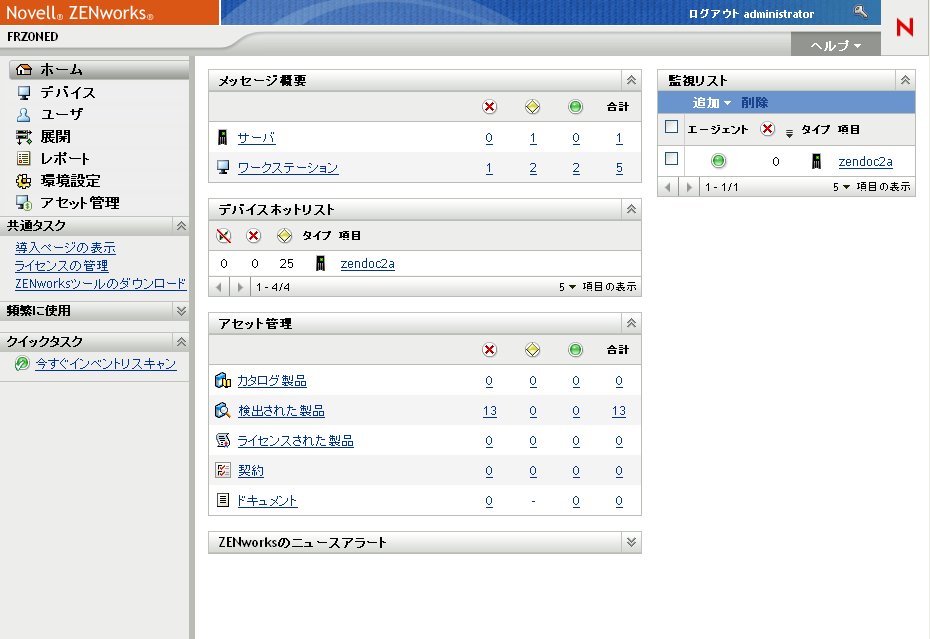Image resolution: width=930 pixels, height=639 pixels.
Task: Click the wrench icon beside administrator
Action: tap(861, 11)
